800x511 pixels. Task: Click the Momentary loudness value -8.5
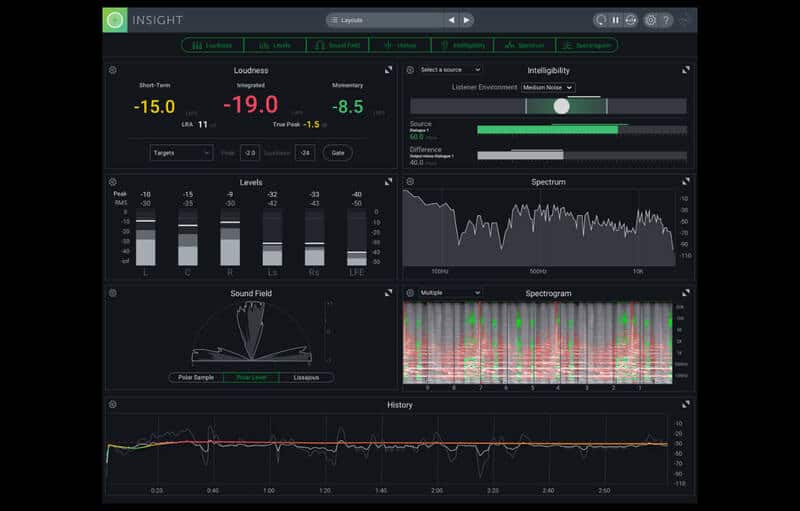pos(348,107)
